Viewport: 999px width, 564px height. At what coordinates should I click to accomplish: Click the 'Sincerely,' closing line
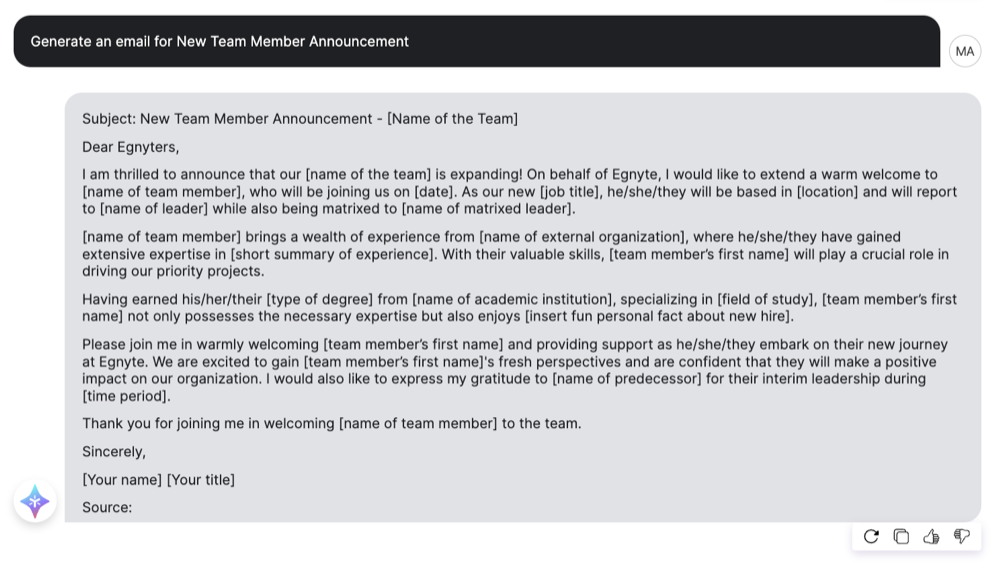coord(114,452)
